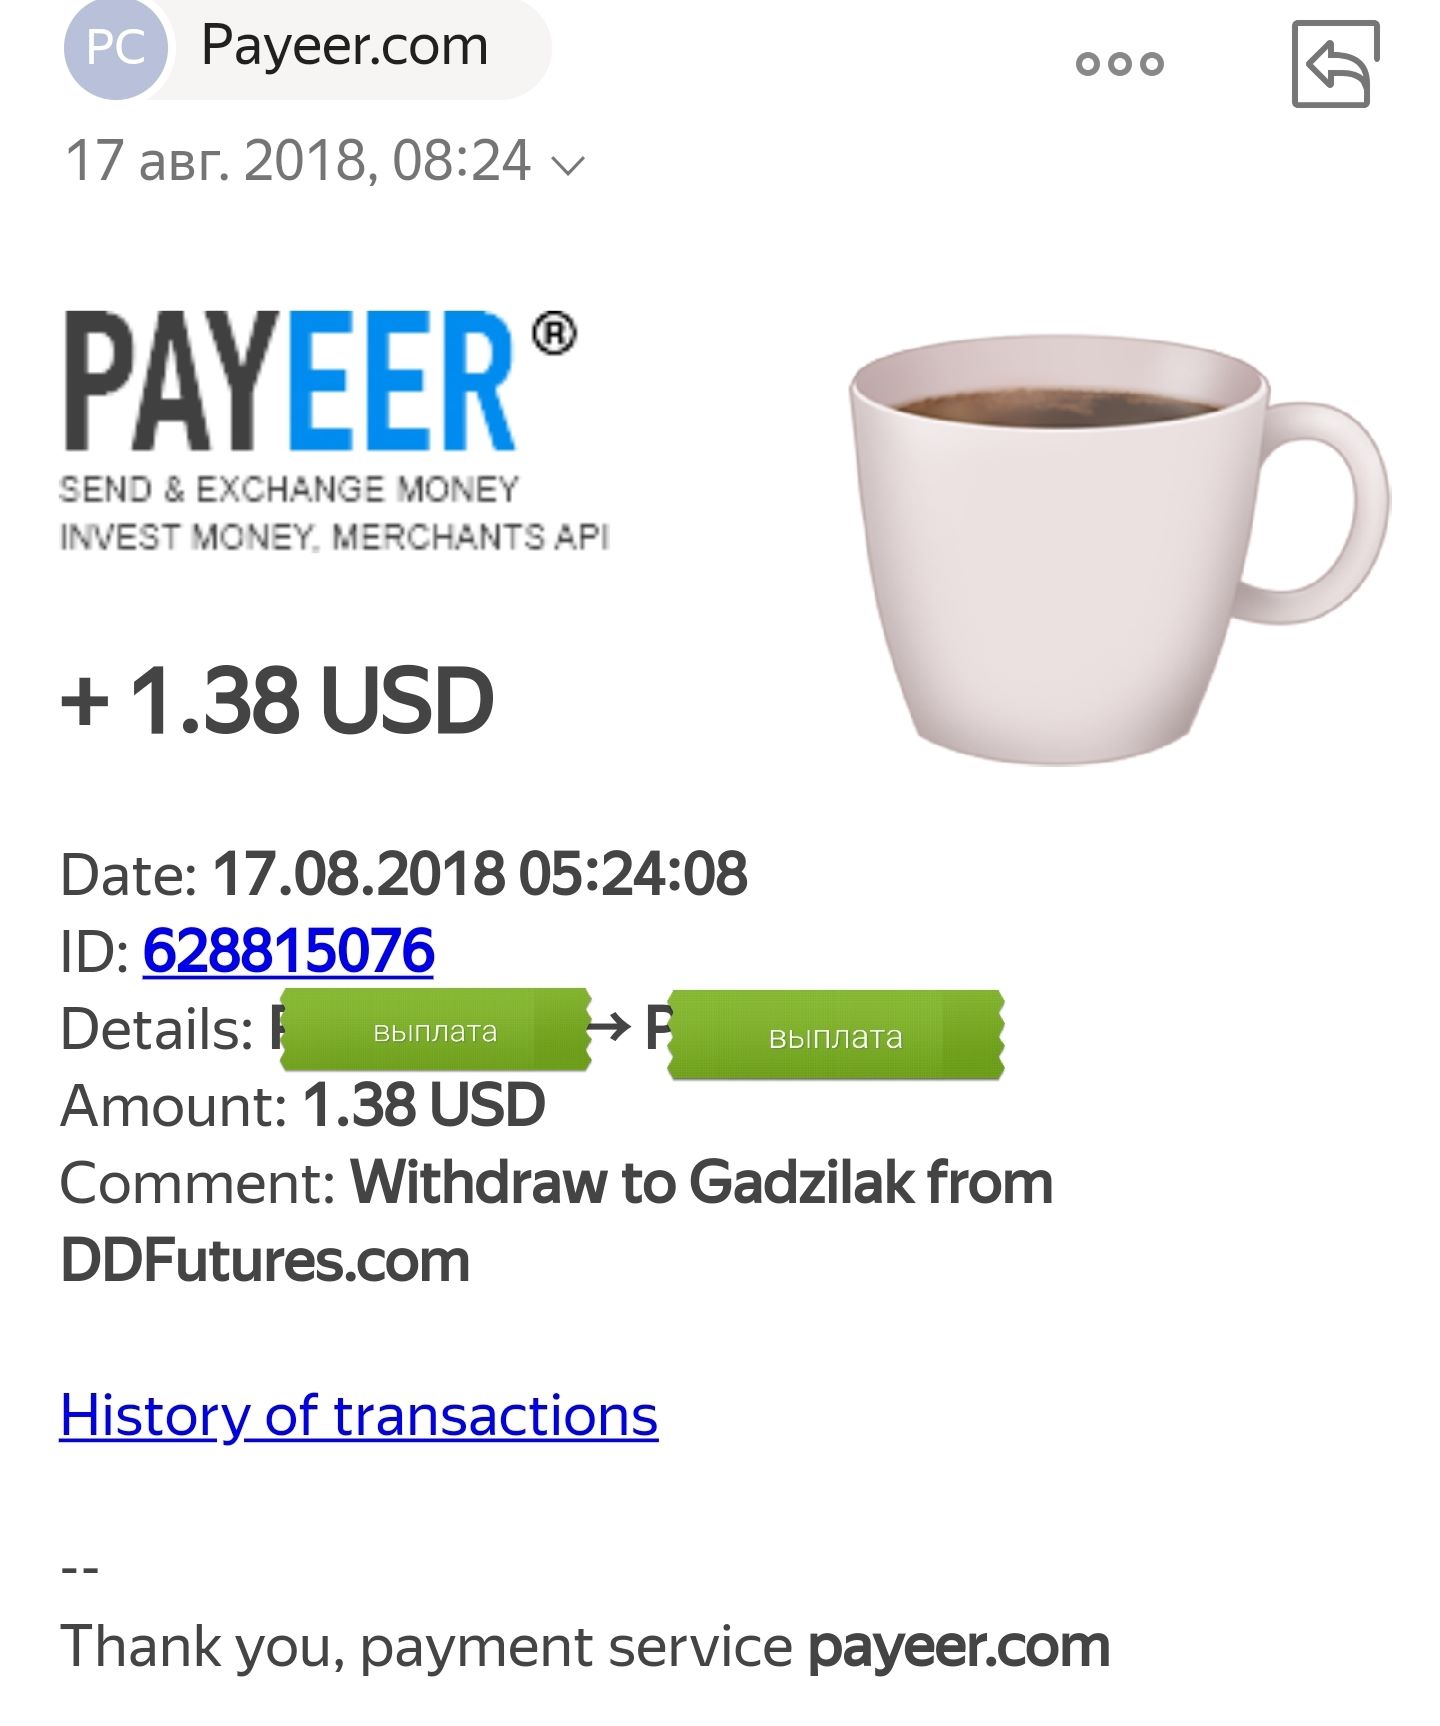Tap the right green выплата sticker
The width and height of the screenshot is (1440, 1726).
(x=836, y=1036)
